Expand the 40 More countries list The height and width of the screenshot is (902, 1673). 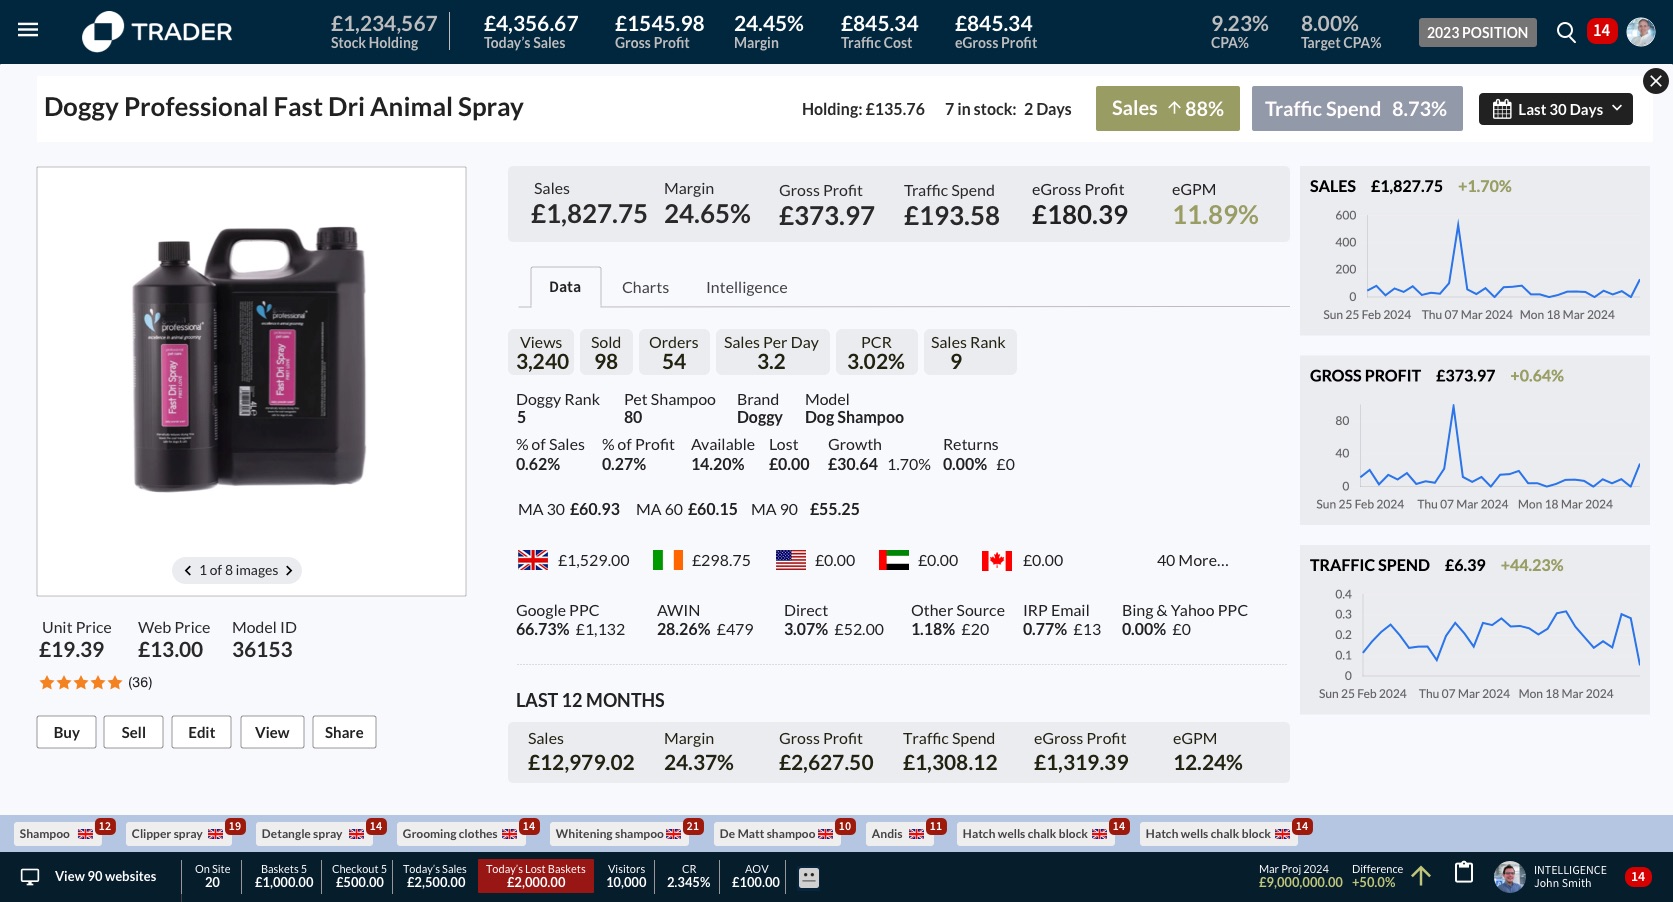(x=1192, y=560)
